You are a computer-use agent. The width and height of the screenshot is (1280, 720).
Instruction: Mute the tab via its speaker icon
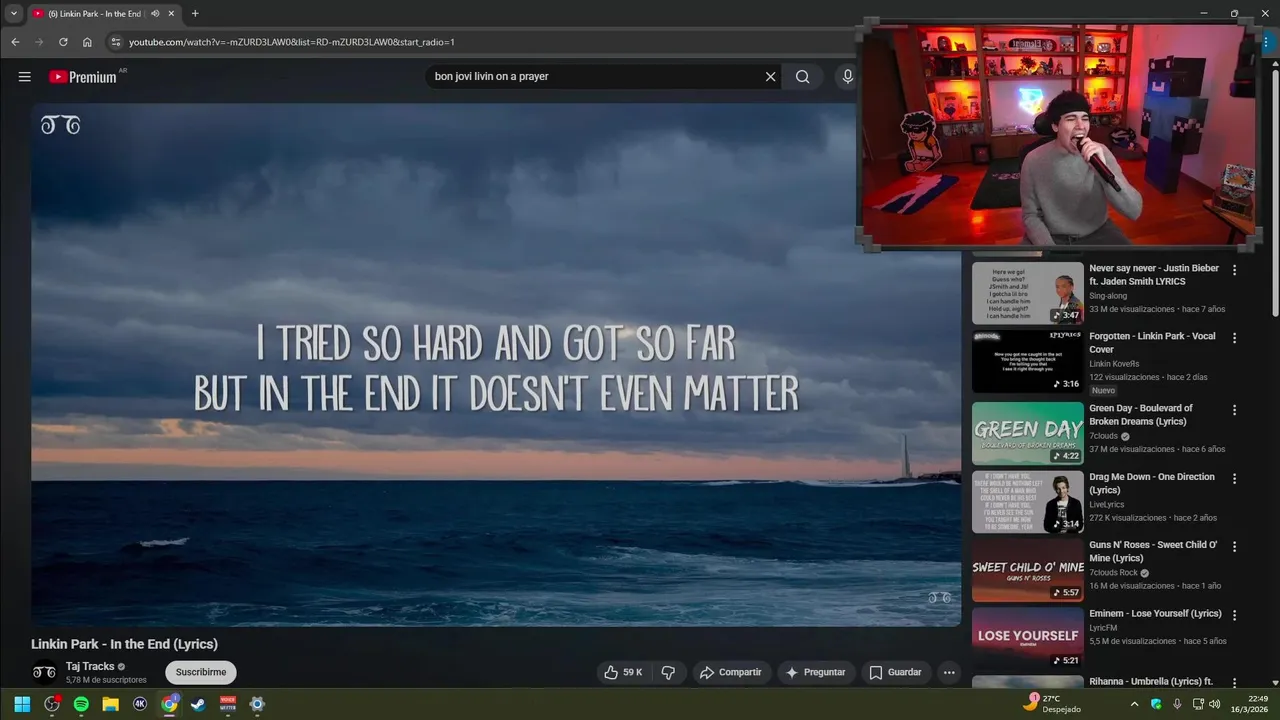click(155, 14)
